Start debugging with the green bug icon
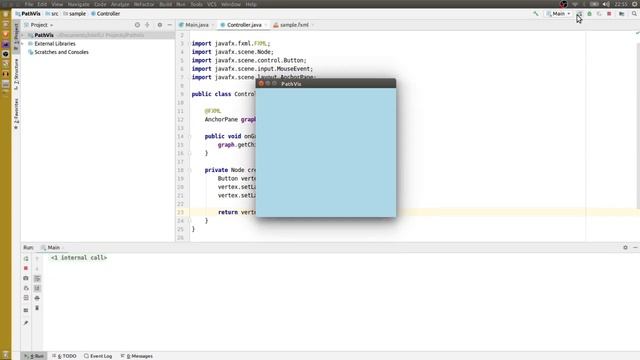640x360 pixels. [589, 13]
